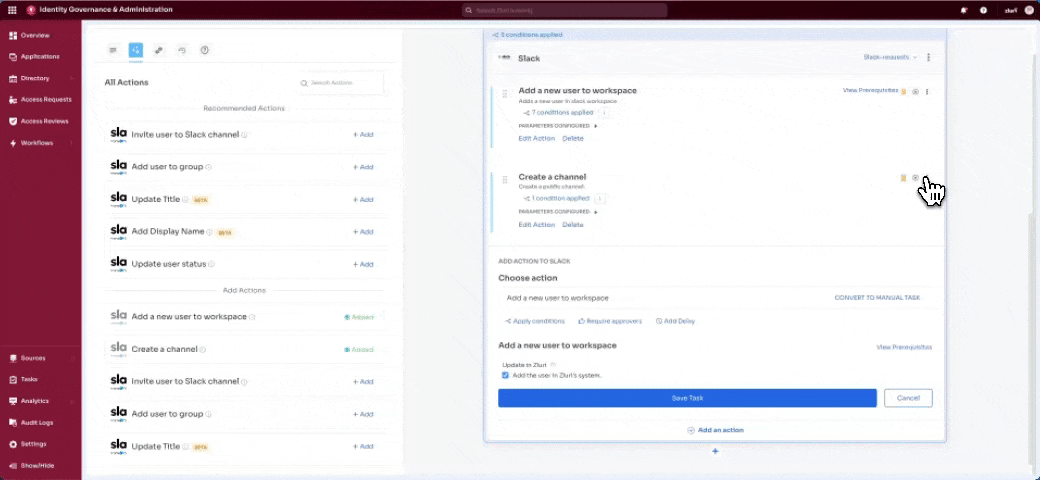The height and width of the screenshot is (480, 1040).
Task: Click drag handle of Add a new user action
Action: [505, 93]
